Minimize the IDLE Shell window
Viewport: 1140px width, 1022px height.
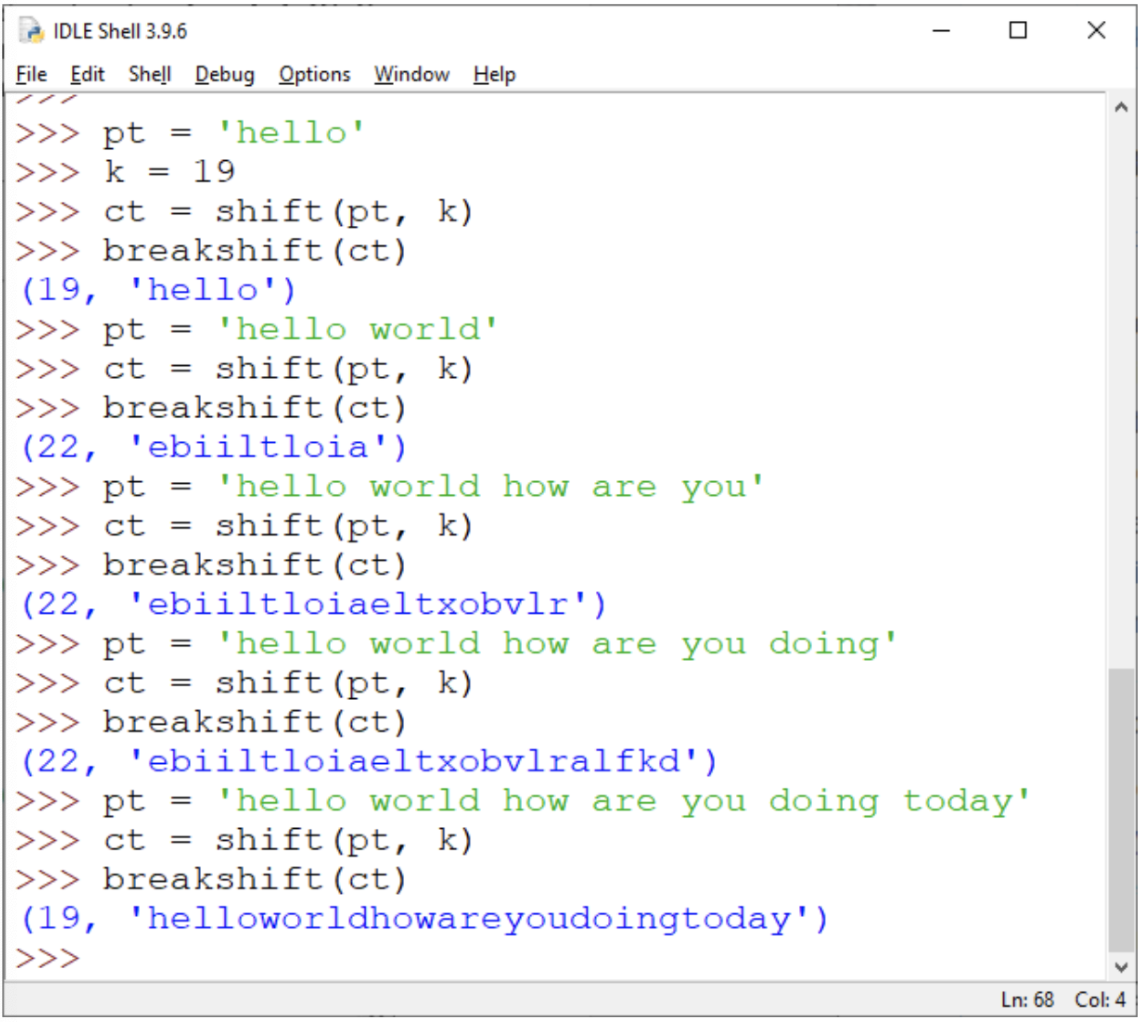click(x=940, y=31)
